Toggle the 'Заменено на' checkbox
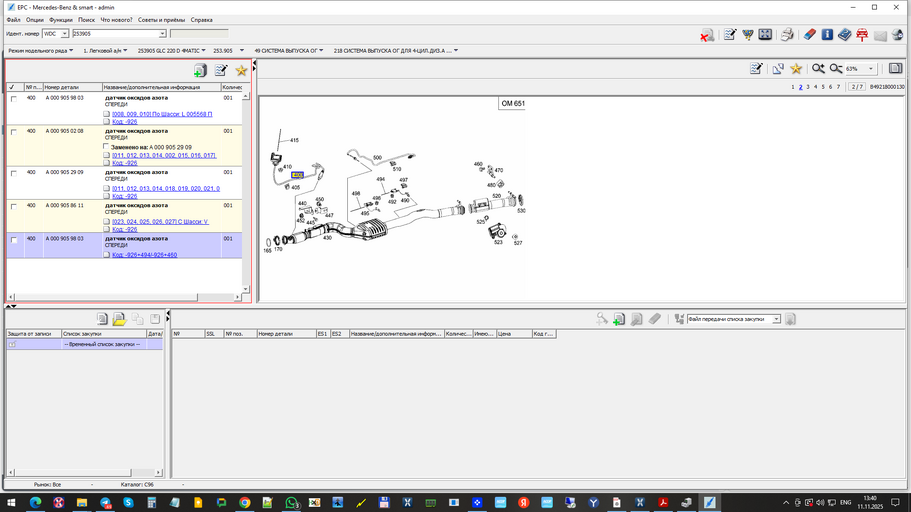 [107, 147]
